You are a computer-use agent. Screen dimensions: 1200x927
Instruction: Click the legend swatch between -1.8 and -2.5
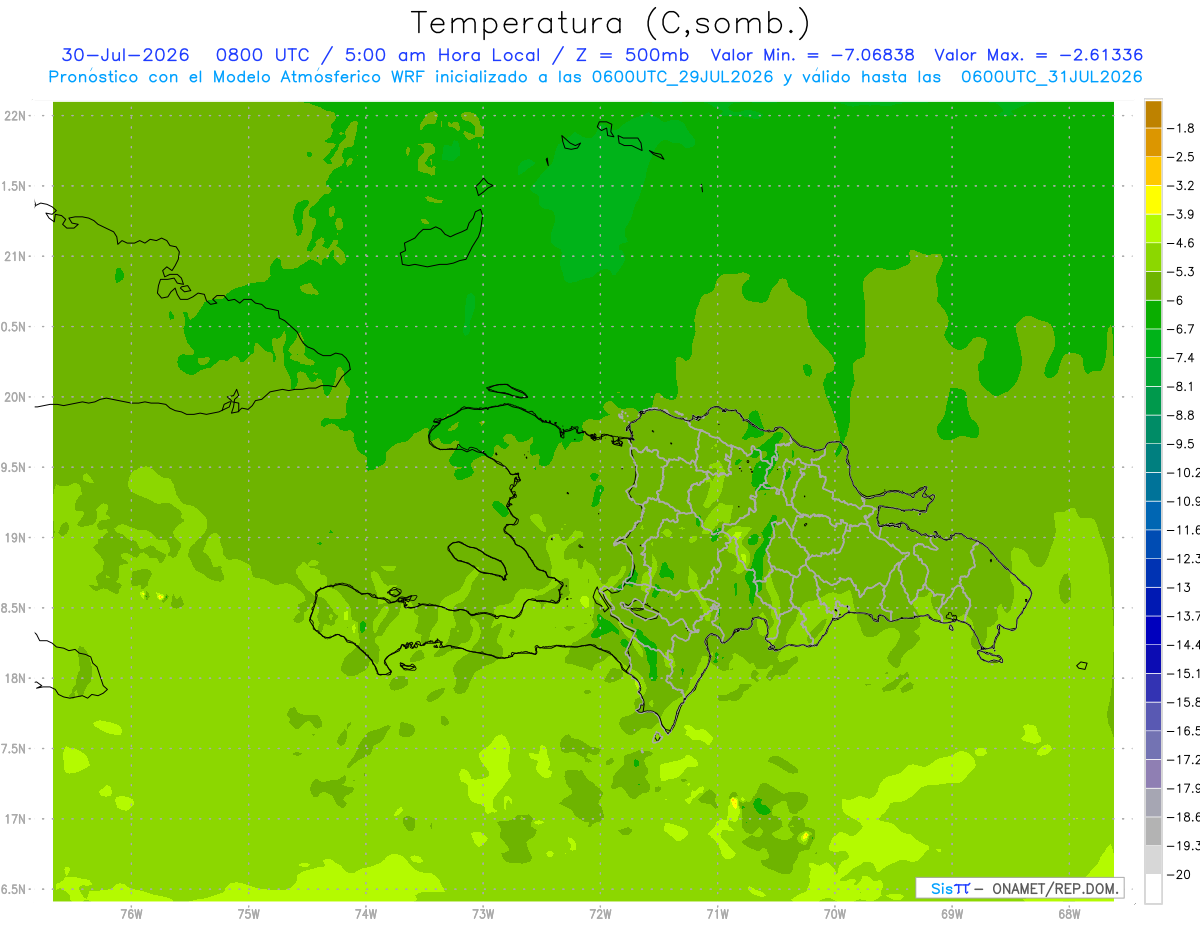[1153, 142]
